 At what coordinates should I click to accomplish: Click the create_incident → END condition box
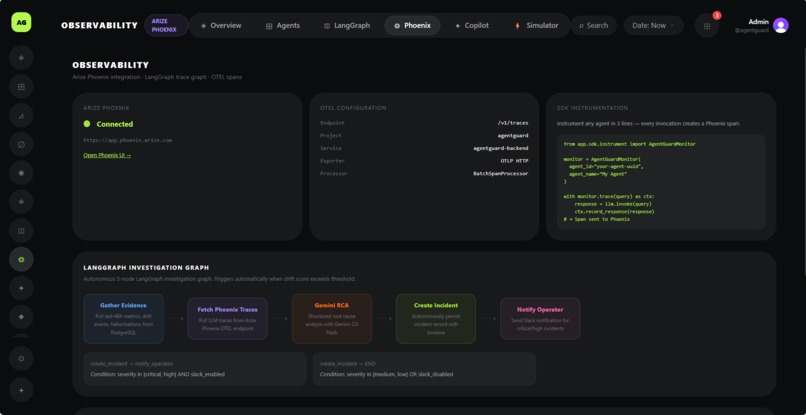424,369
